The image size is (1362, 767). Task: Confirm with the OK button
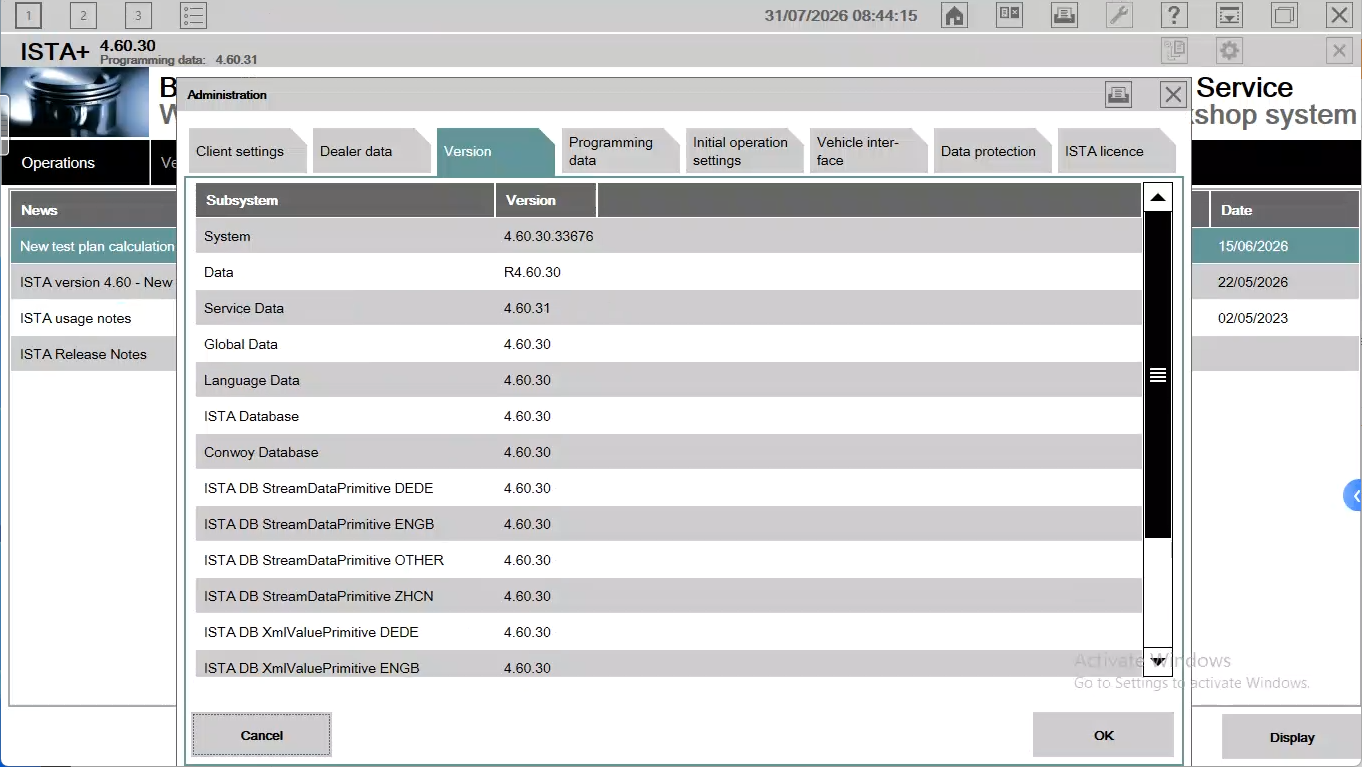pos(1103,735)
